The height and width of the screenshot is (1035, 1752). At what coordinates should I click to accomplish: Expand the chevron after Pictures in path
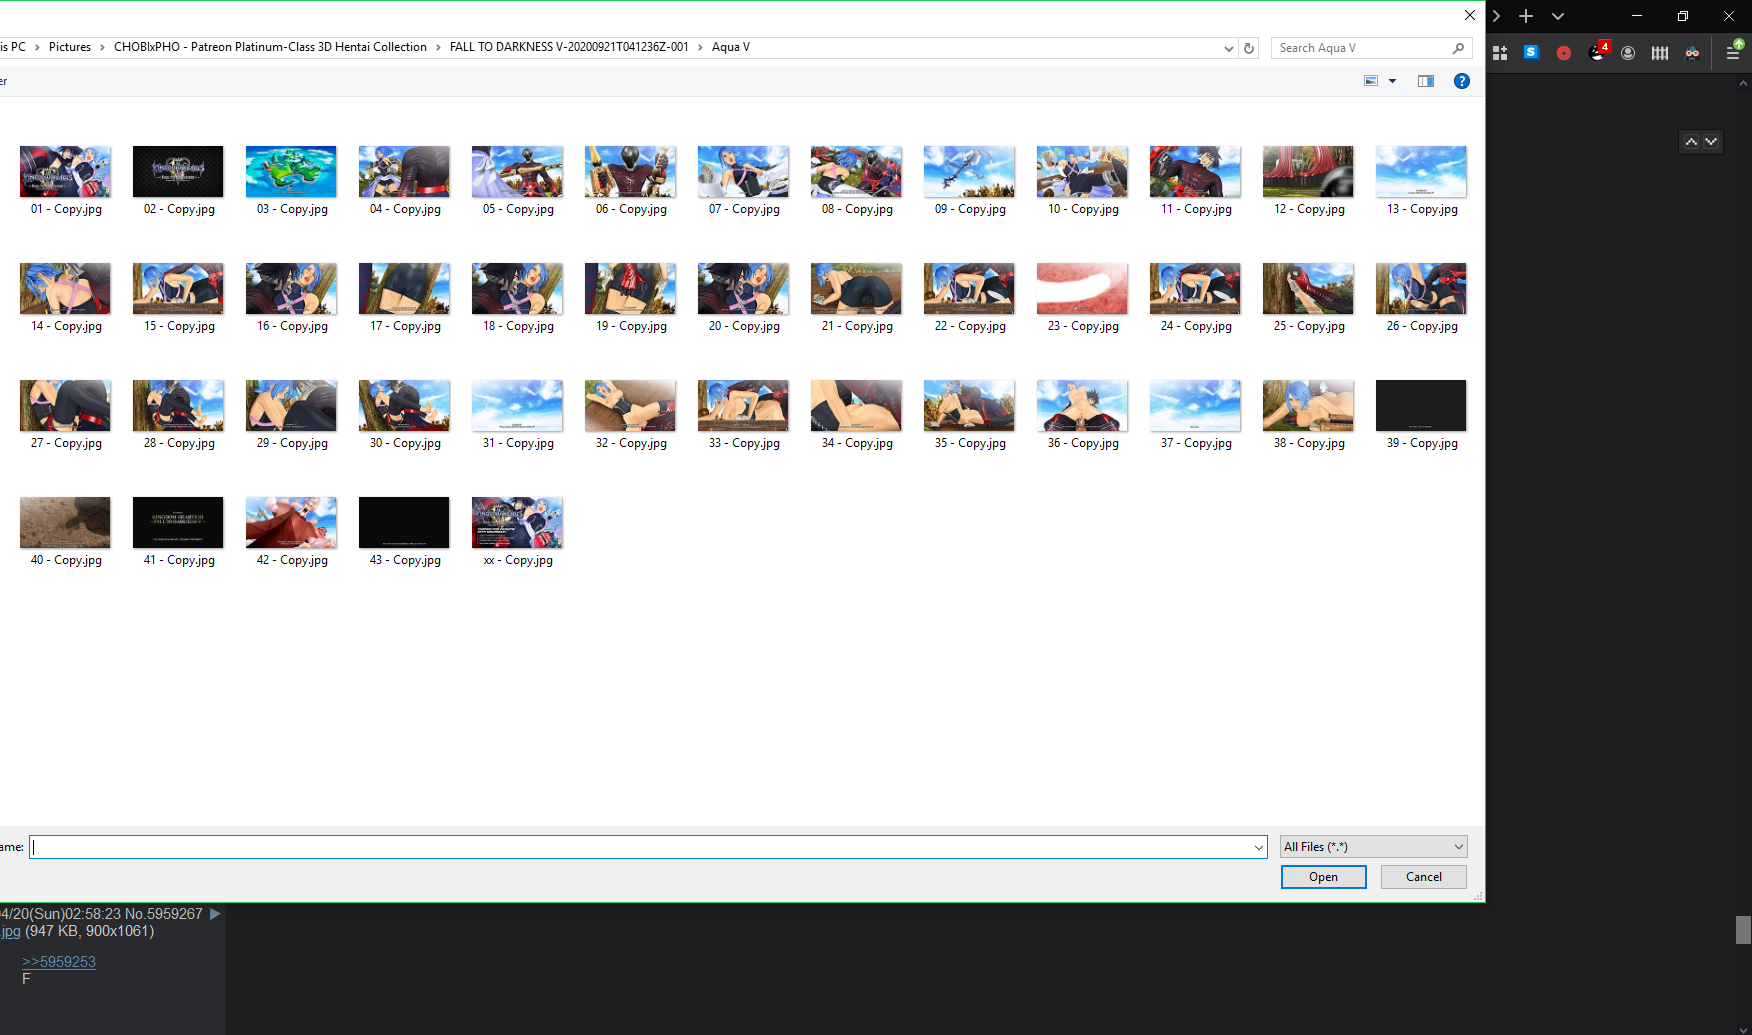[x=102, y=47]
